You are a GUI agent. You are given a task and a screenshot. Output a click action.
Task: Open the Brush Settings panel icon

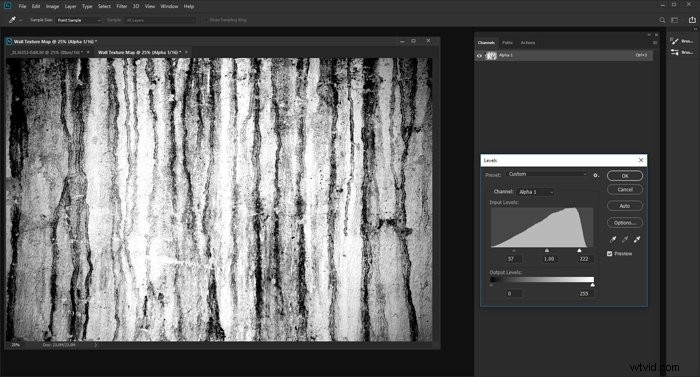pyautogui.click(x=675, y=52)
